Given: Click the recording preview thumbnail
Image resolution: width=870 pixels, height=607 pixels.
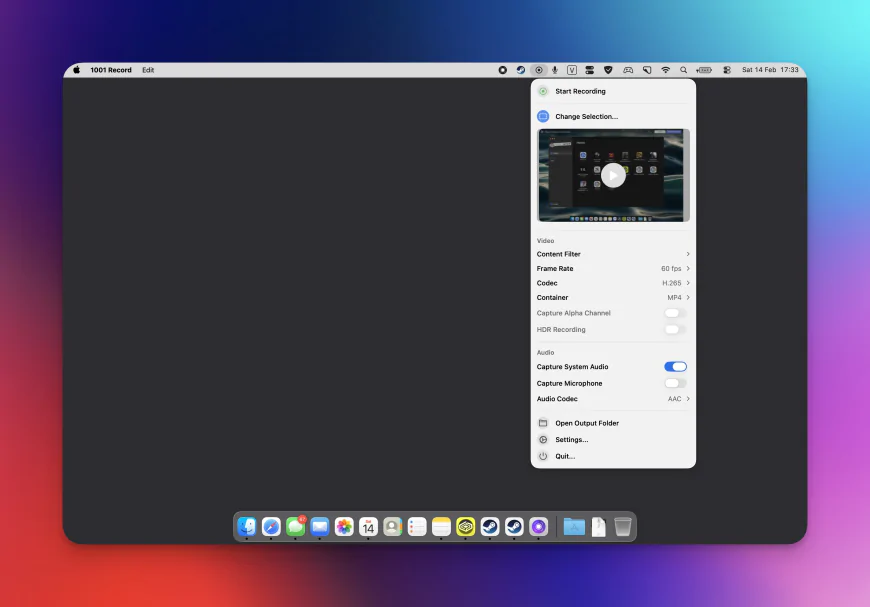Looking at the screenshot, I should [612, 175].
